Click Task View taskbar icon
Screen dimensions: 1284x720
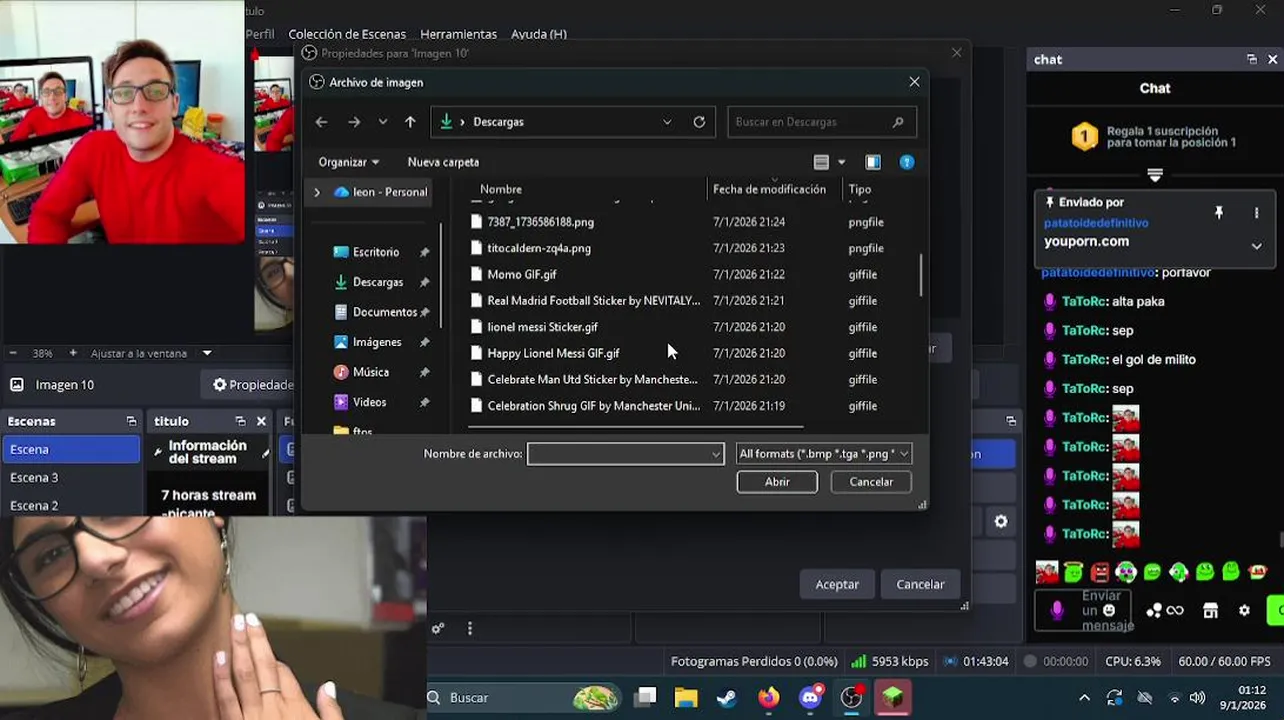(645, 698)
